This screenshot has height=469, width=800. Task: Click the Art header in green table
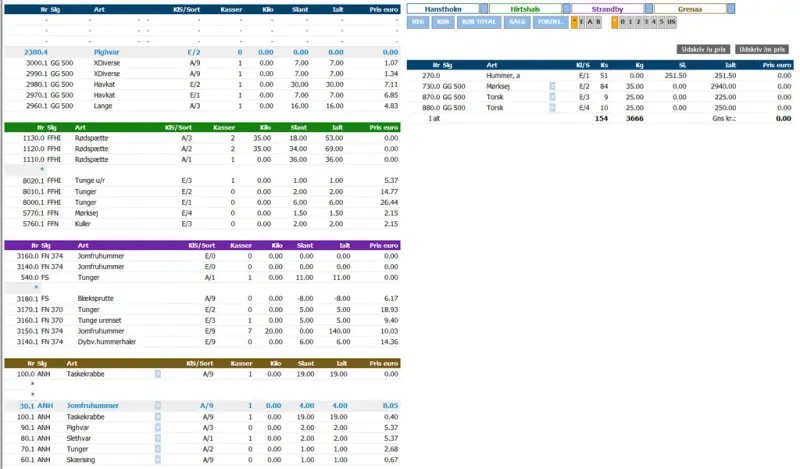coord(80,128)
